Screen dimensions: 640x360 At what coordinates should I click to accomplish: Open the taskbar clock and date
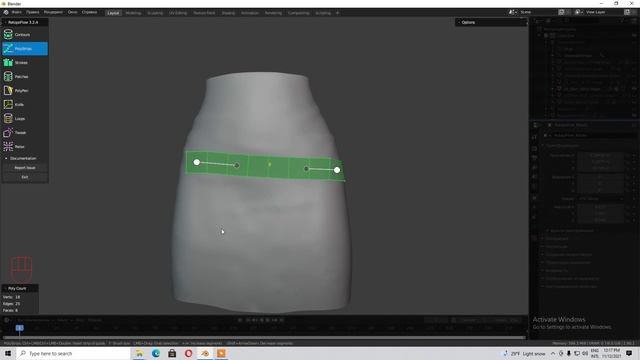point(611,353)
